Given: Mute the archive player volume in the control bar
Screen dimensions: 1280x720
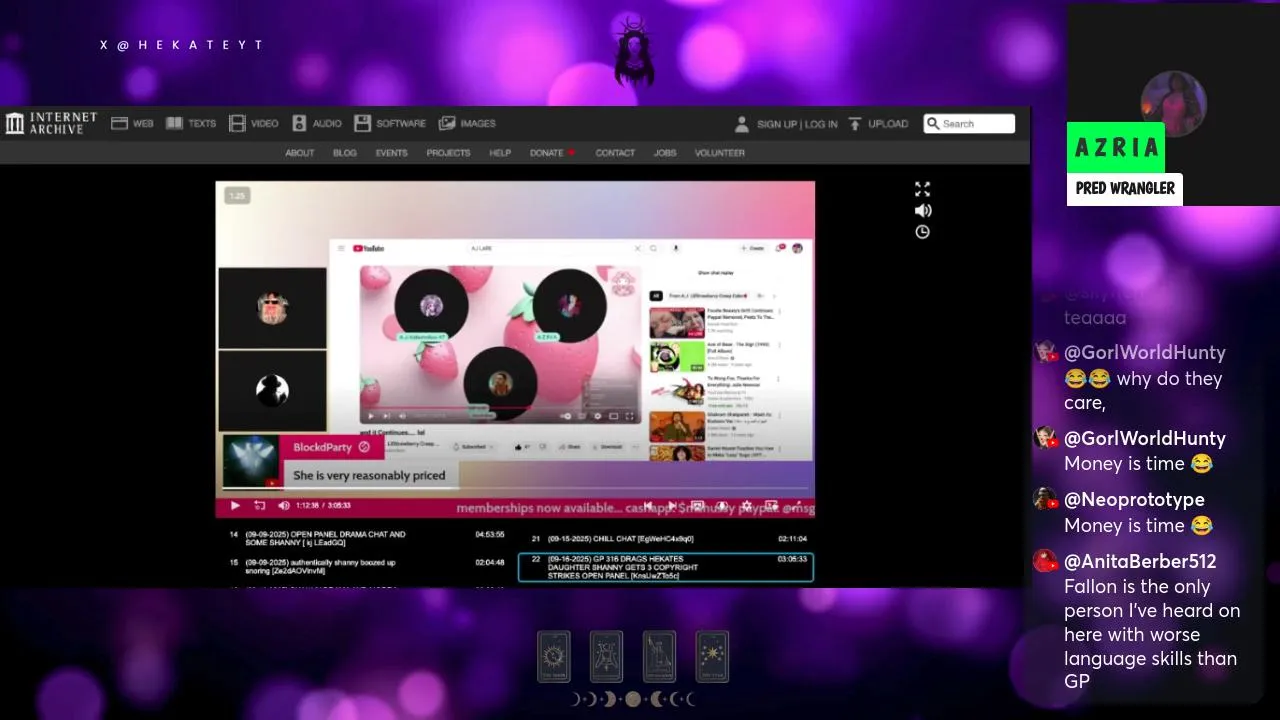Looking at the screenshot, I should pyautogui.click(x=284, y=506).
